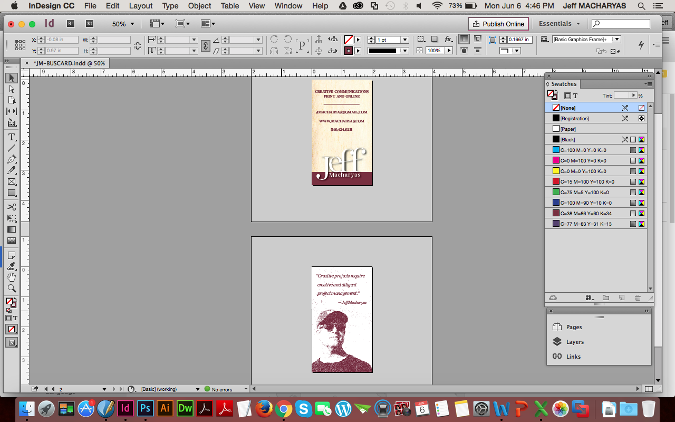This screenshot has width=675, height=422.
Task: Open the Window menu
Action: point(288,6)
